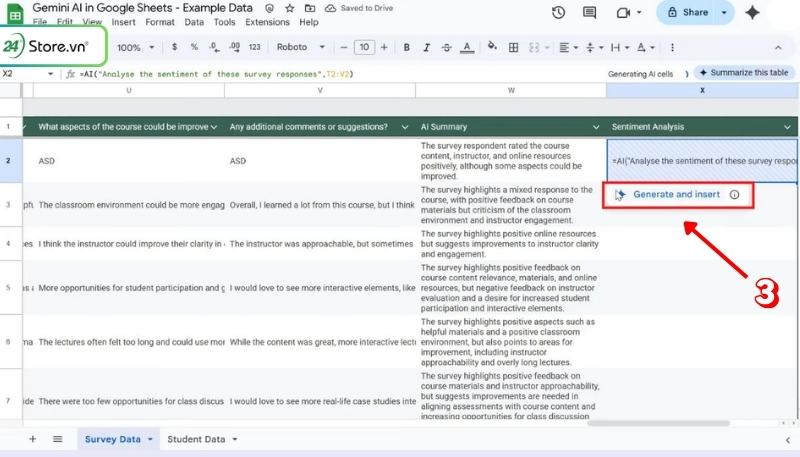Click the info icon beside Generate and insert
The image size is (800, 457).
(734, 194)
